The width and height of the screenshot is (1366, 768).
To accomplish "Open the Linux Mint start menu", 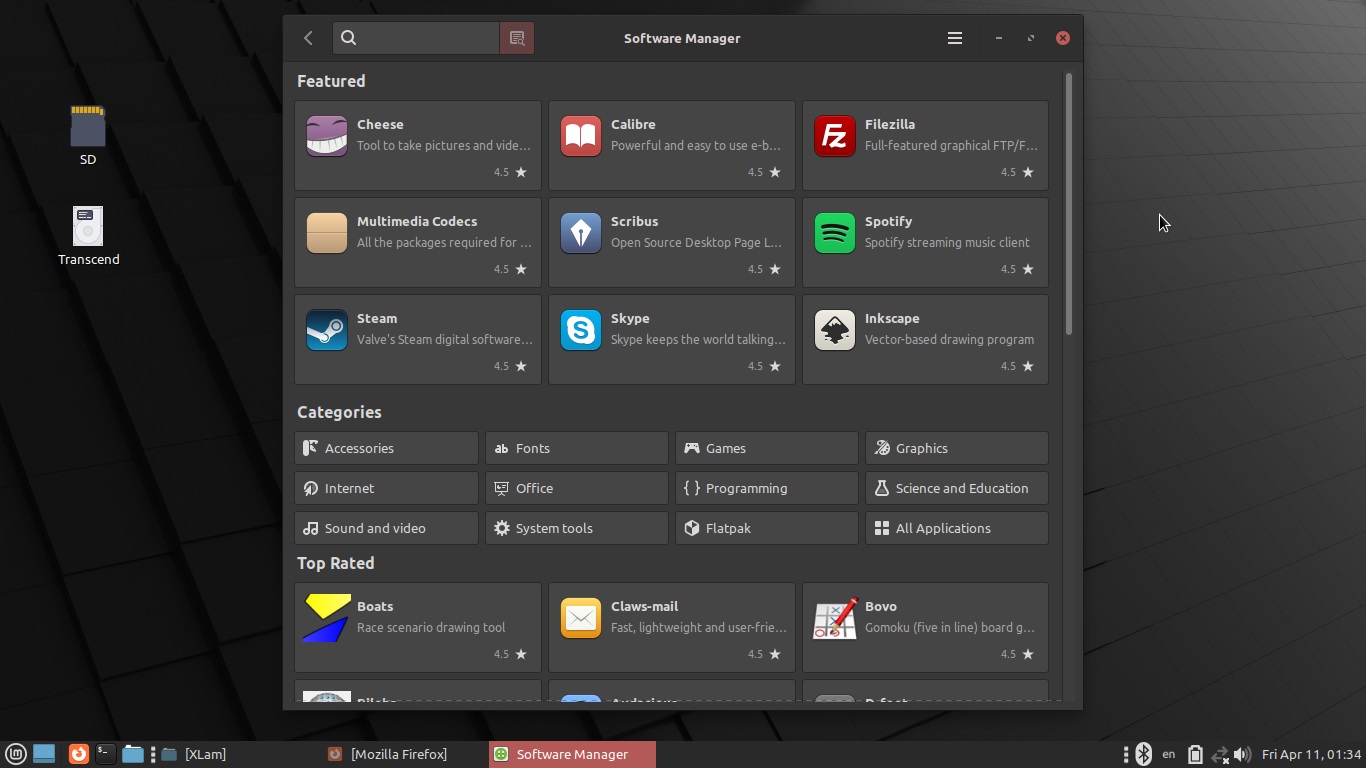I will tap(15, 754).
